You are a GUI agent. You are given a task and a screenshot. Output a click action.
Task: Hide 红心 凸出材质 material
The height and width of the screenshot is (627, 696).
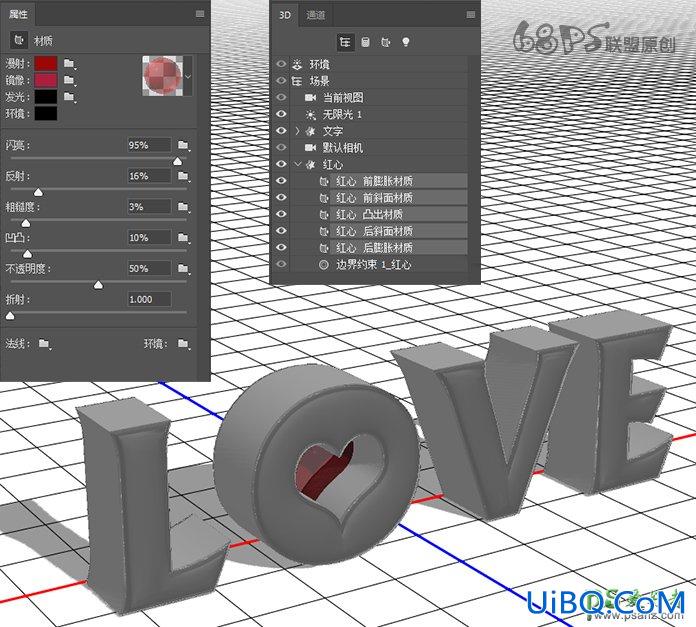(x=281, y=214)
